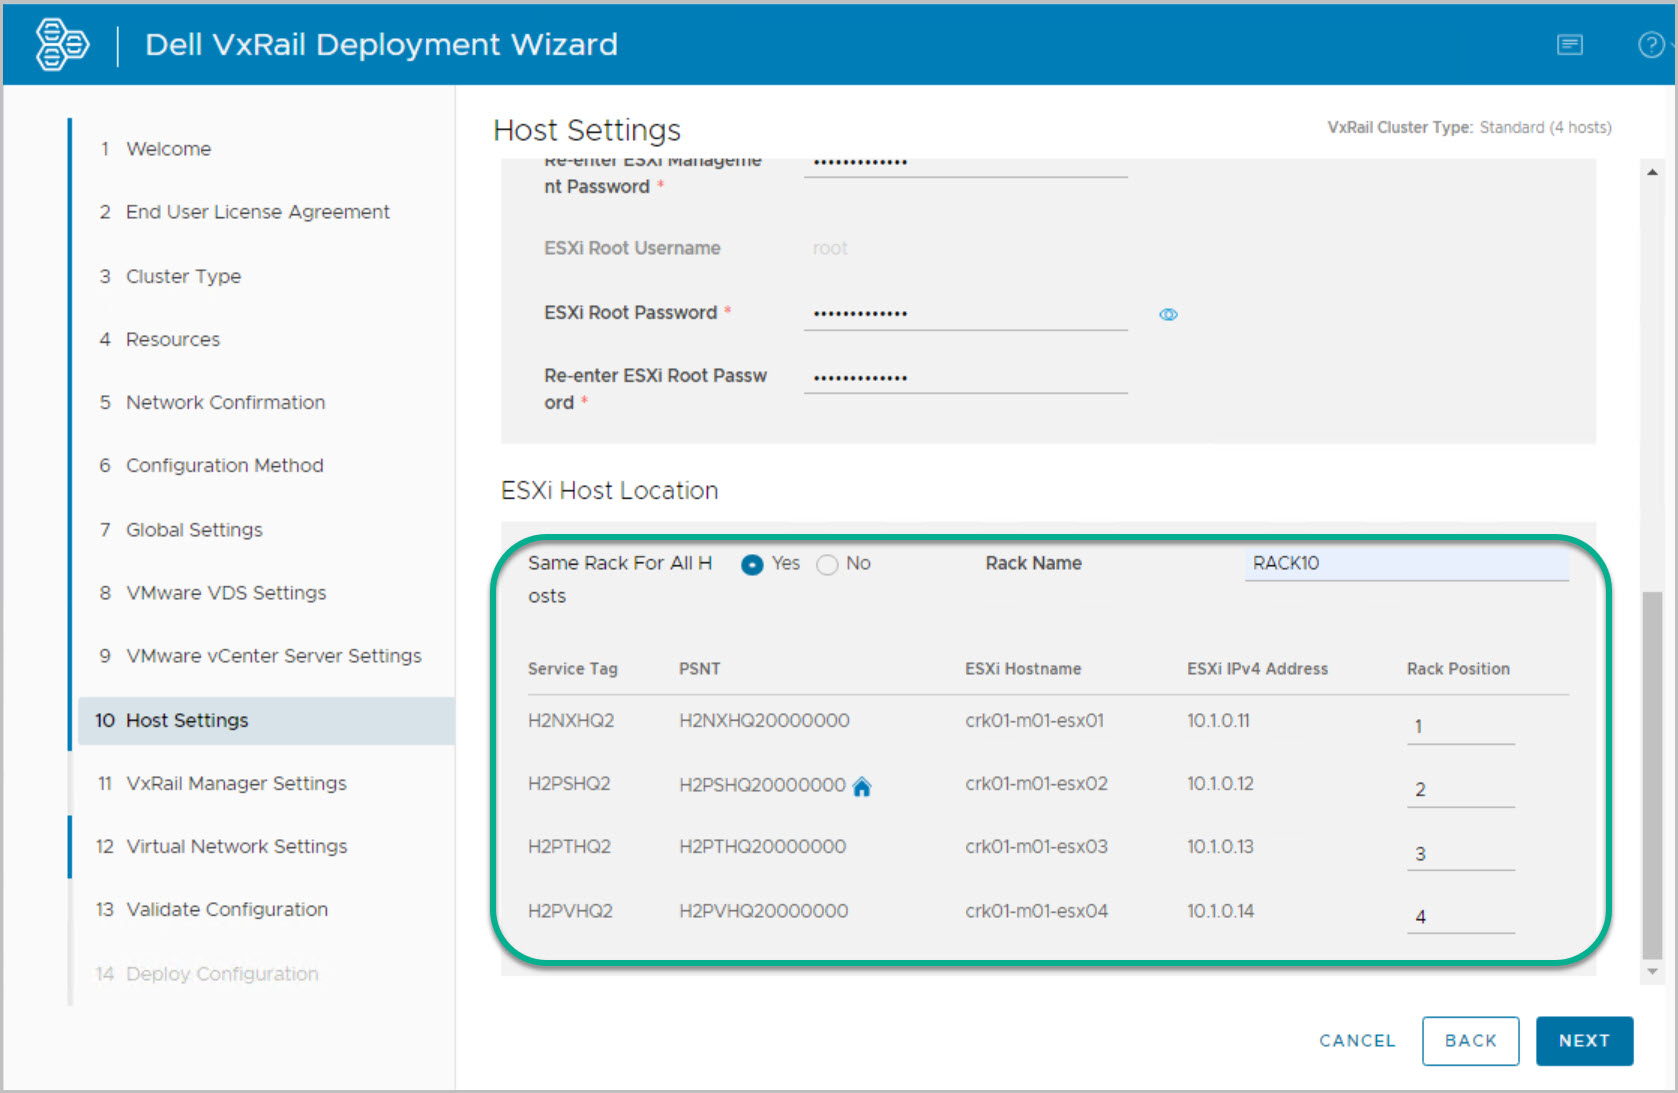Image resolution: width=1678 pixels, height=1093 pixels.
Task: Click the VxRail logo icon in header
Action: click(62, 45)
